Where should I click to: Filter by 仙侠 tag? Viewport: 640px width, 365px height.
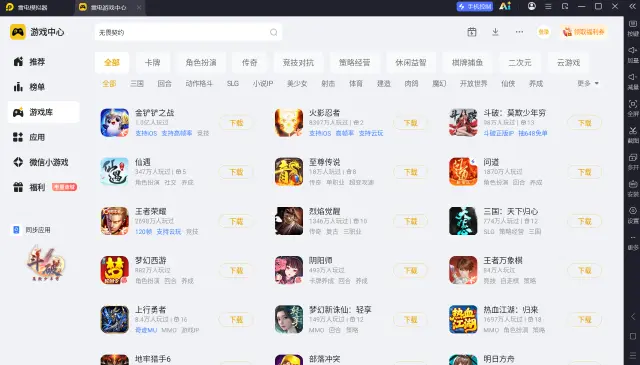click(508, 84)
